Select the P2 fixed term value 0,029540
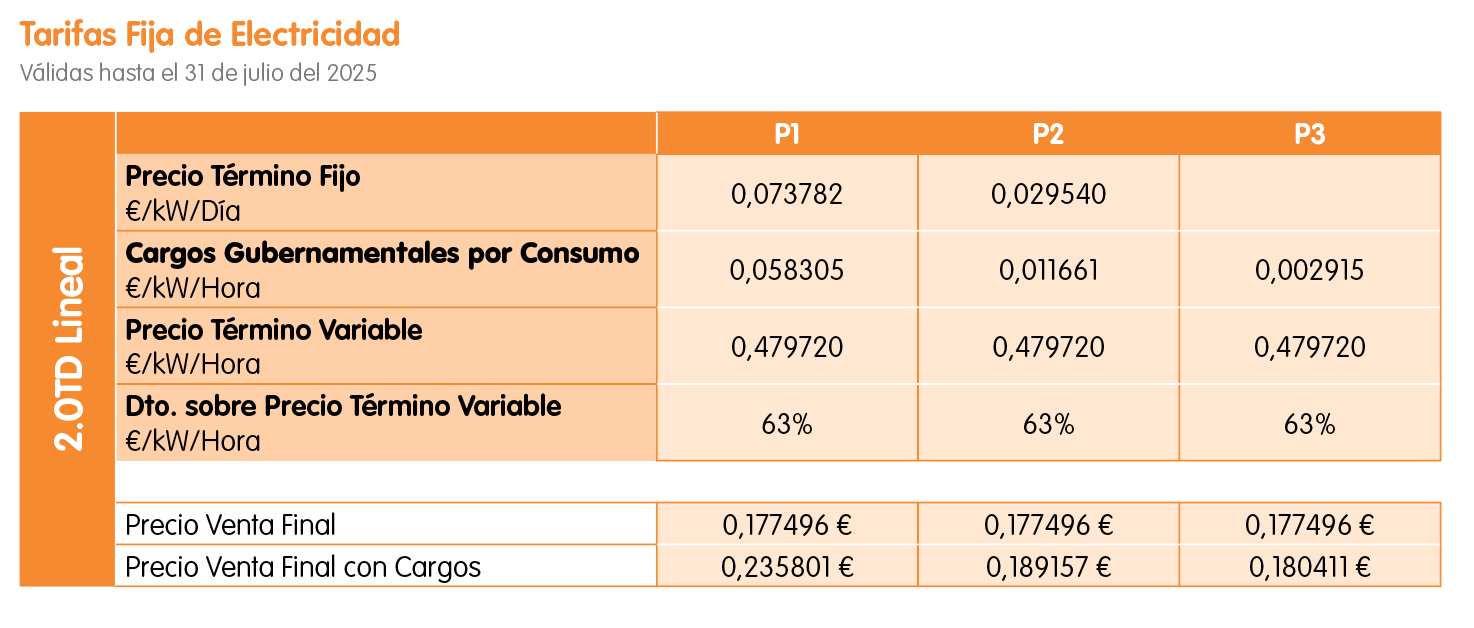This screenshot has width=1474, height=628. click(x=1048, y=194)
